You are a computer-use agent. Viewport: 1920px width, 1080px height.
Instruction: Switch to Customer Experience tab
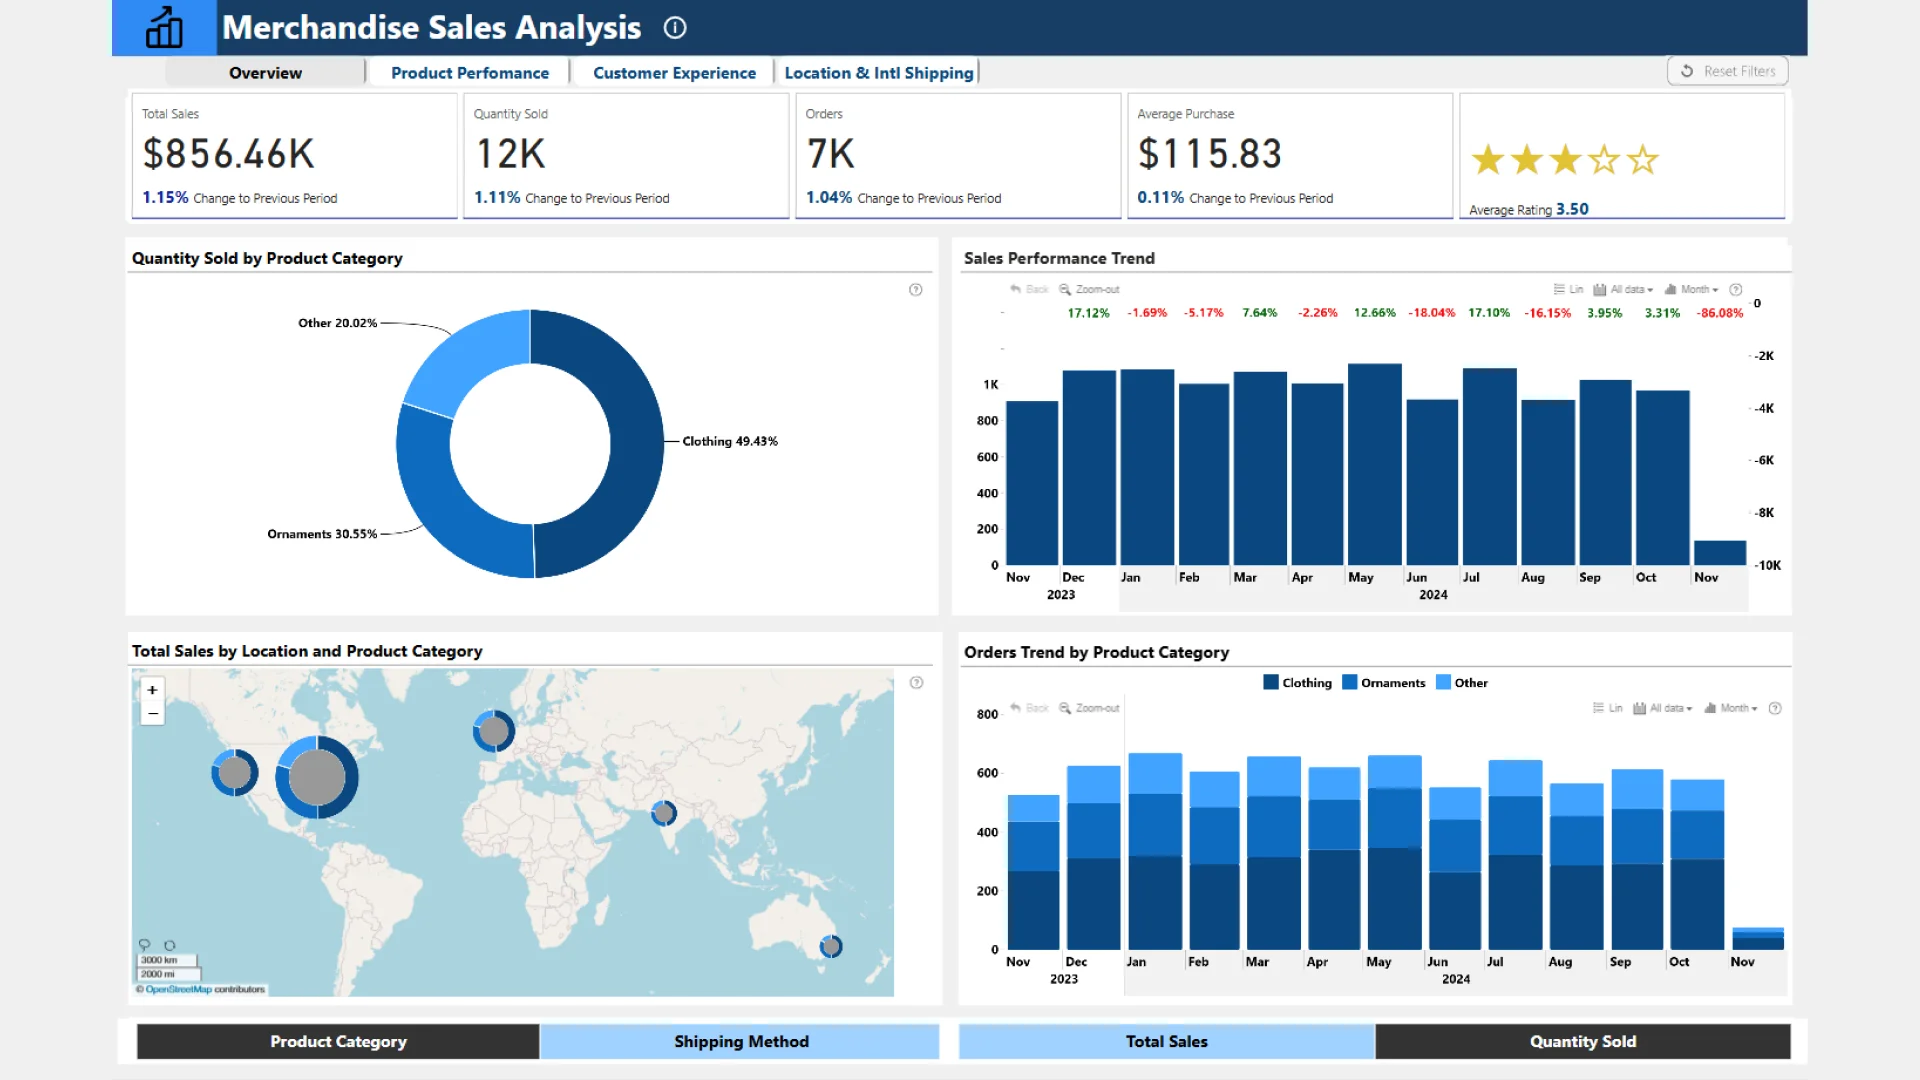(x=674, y=73)
